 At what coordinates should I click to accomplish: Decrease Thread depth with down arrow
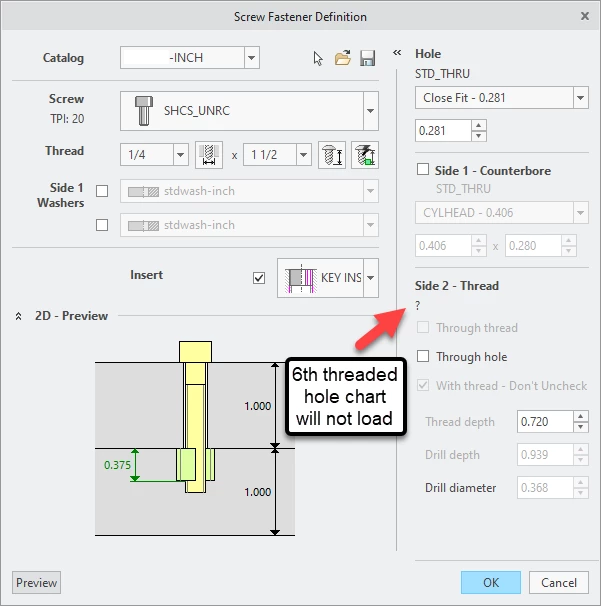coord(581,427)
